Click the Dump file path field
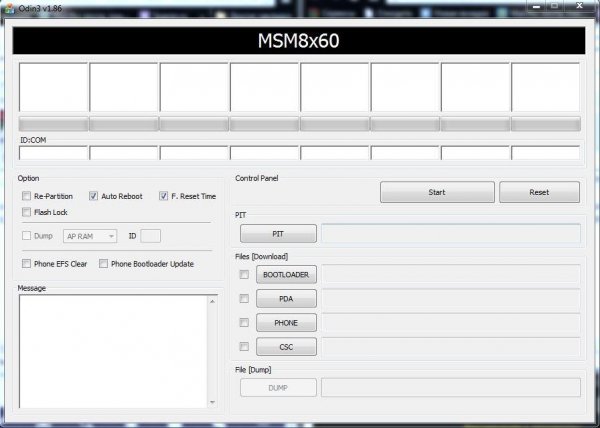The width and height of the screenshot is (600, 428). [451, 387]
